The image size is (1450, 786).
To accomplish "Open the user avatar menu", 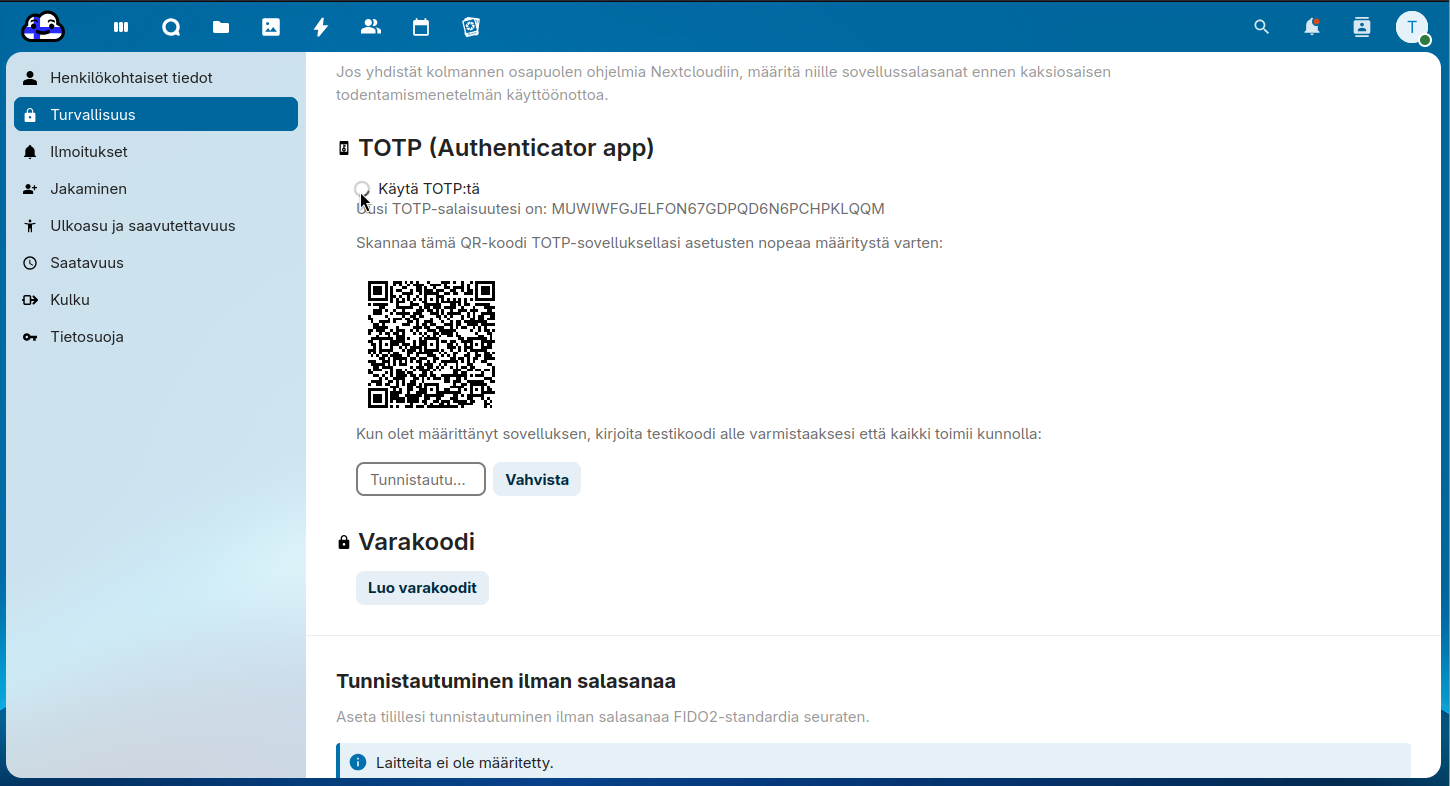I will point(1412,27).
